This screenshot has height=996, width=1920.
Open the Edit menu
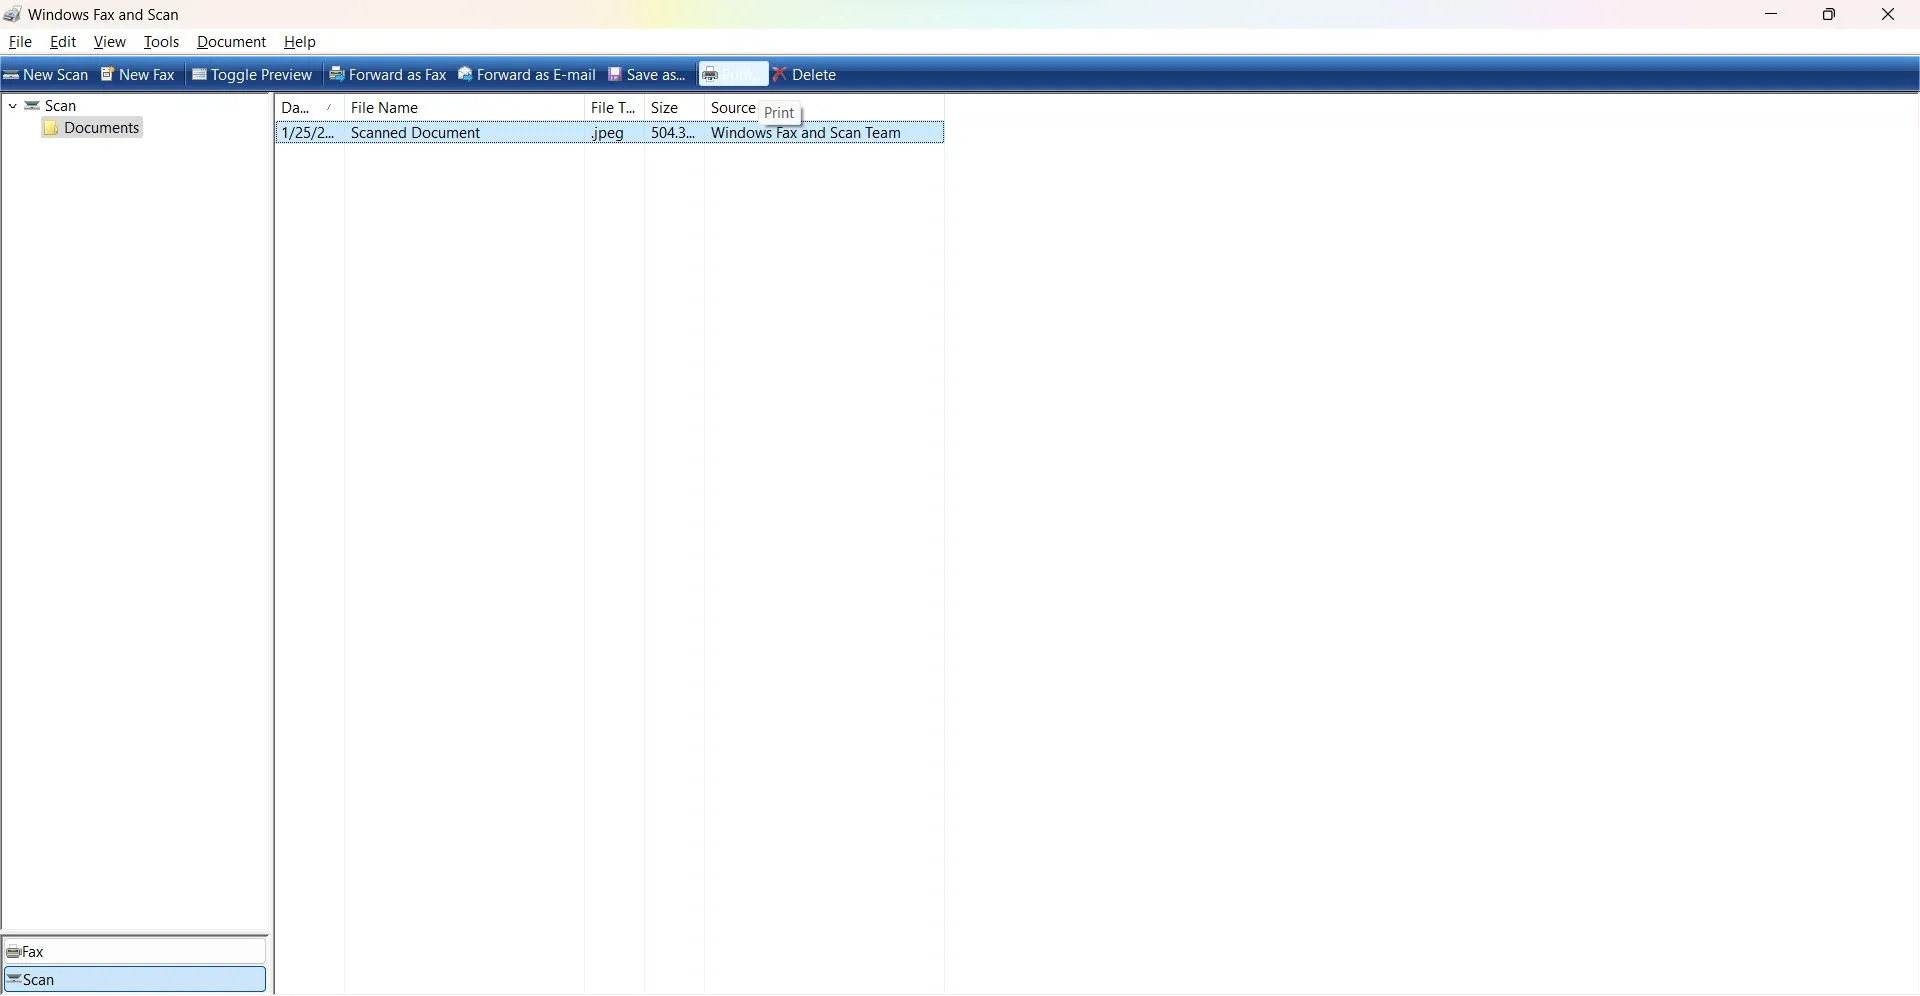63,42
